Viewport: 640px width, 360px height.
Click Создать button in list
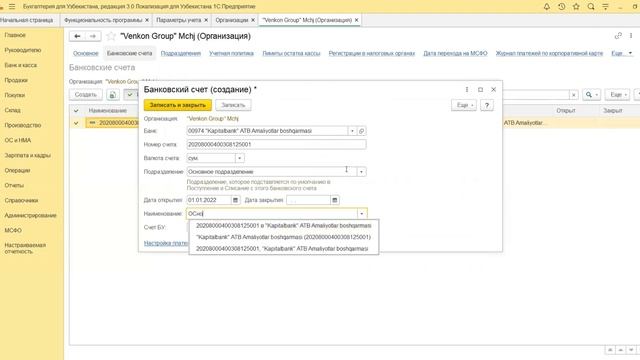click(86, 95)
